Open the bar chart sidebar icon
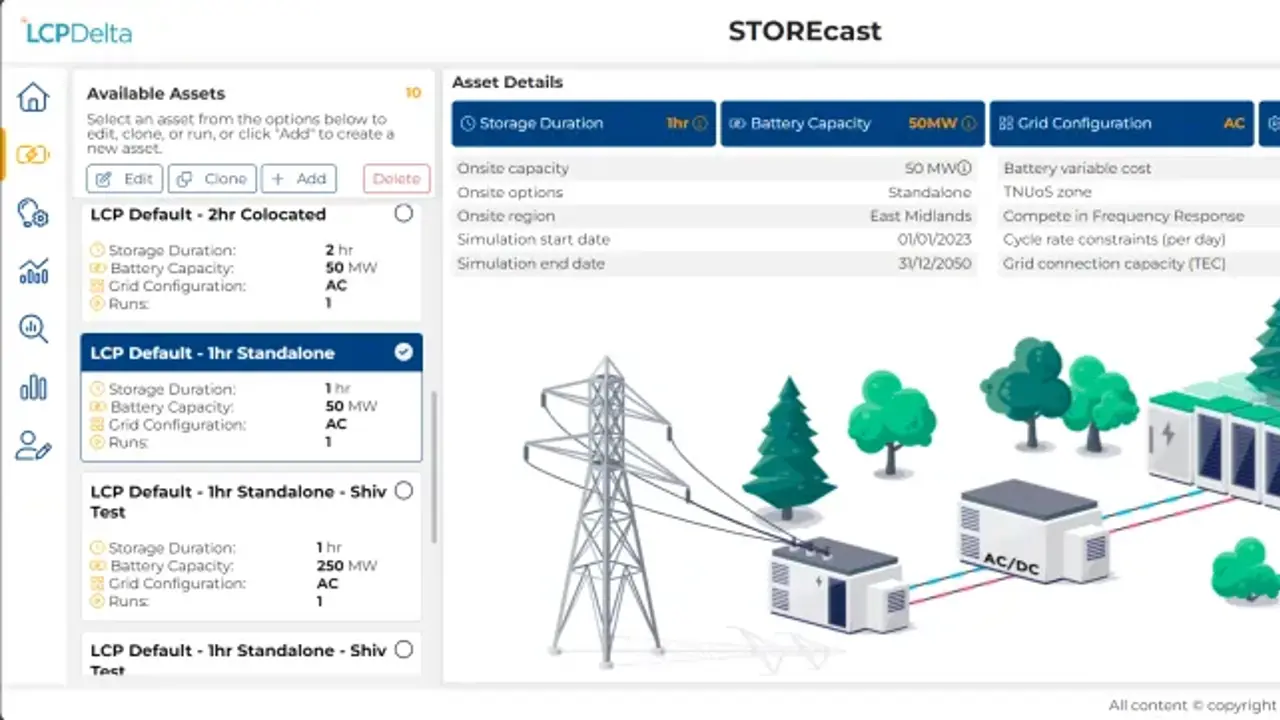The width and height of the screenshot is (1280, 720). click(33, 387)
